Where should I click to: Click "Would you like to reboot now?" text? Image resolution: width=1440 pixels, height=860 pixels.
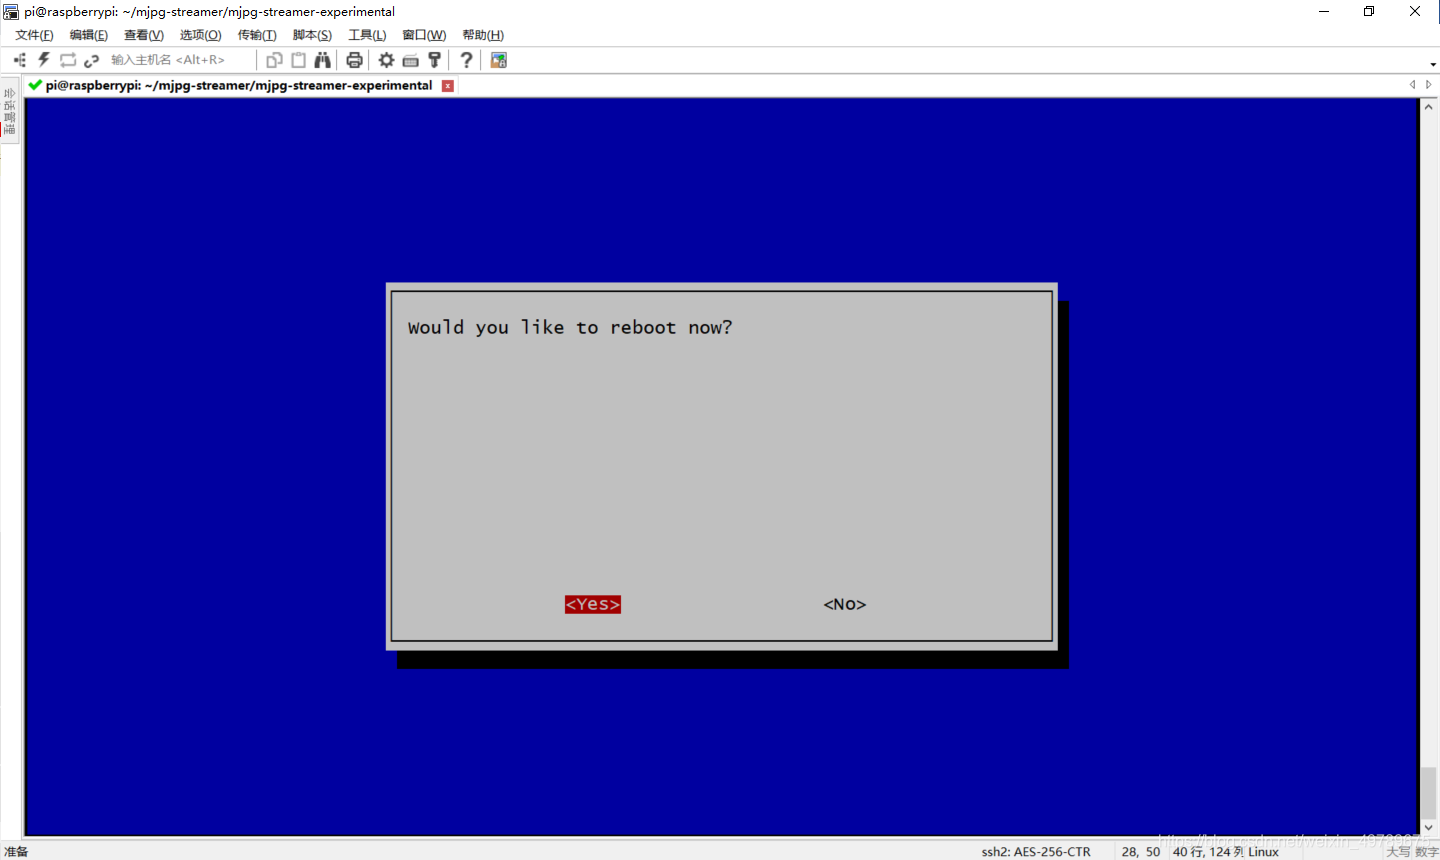pos(570,328)
